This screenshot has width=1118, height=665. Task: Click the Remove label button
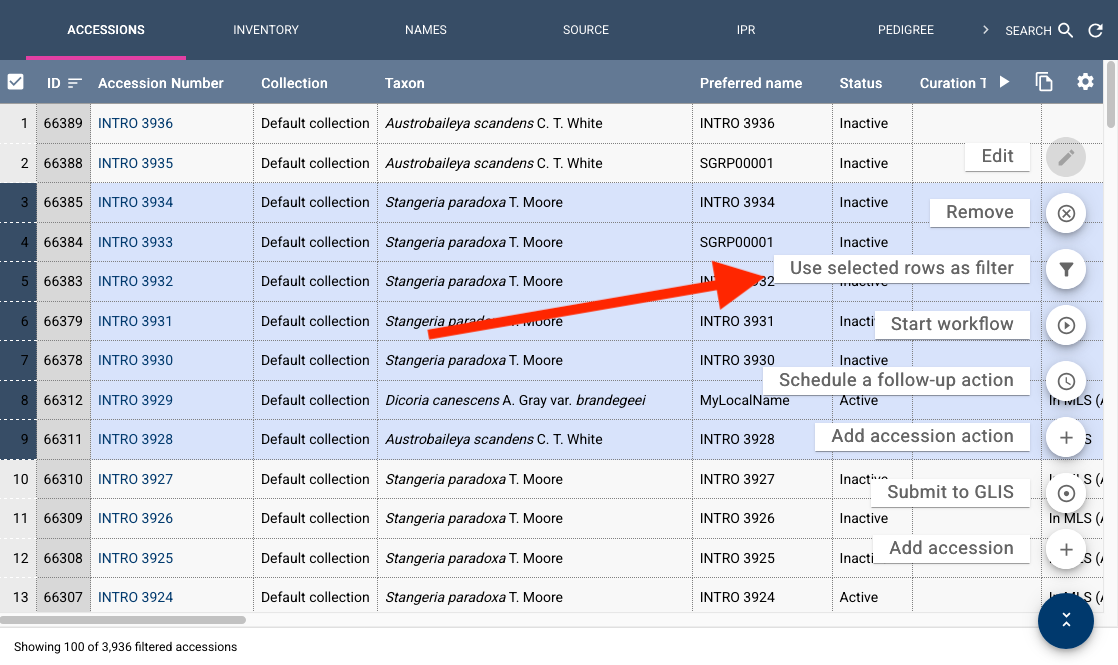(x=979, y=212)
